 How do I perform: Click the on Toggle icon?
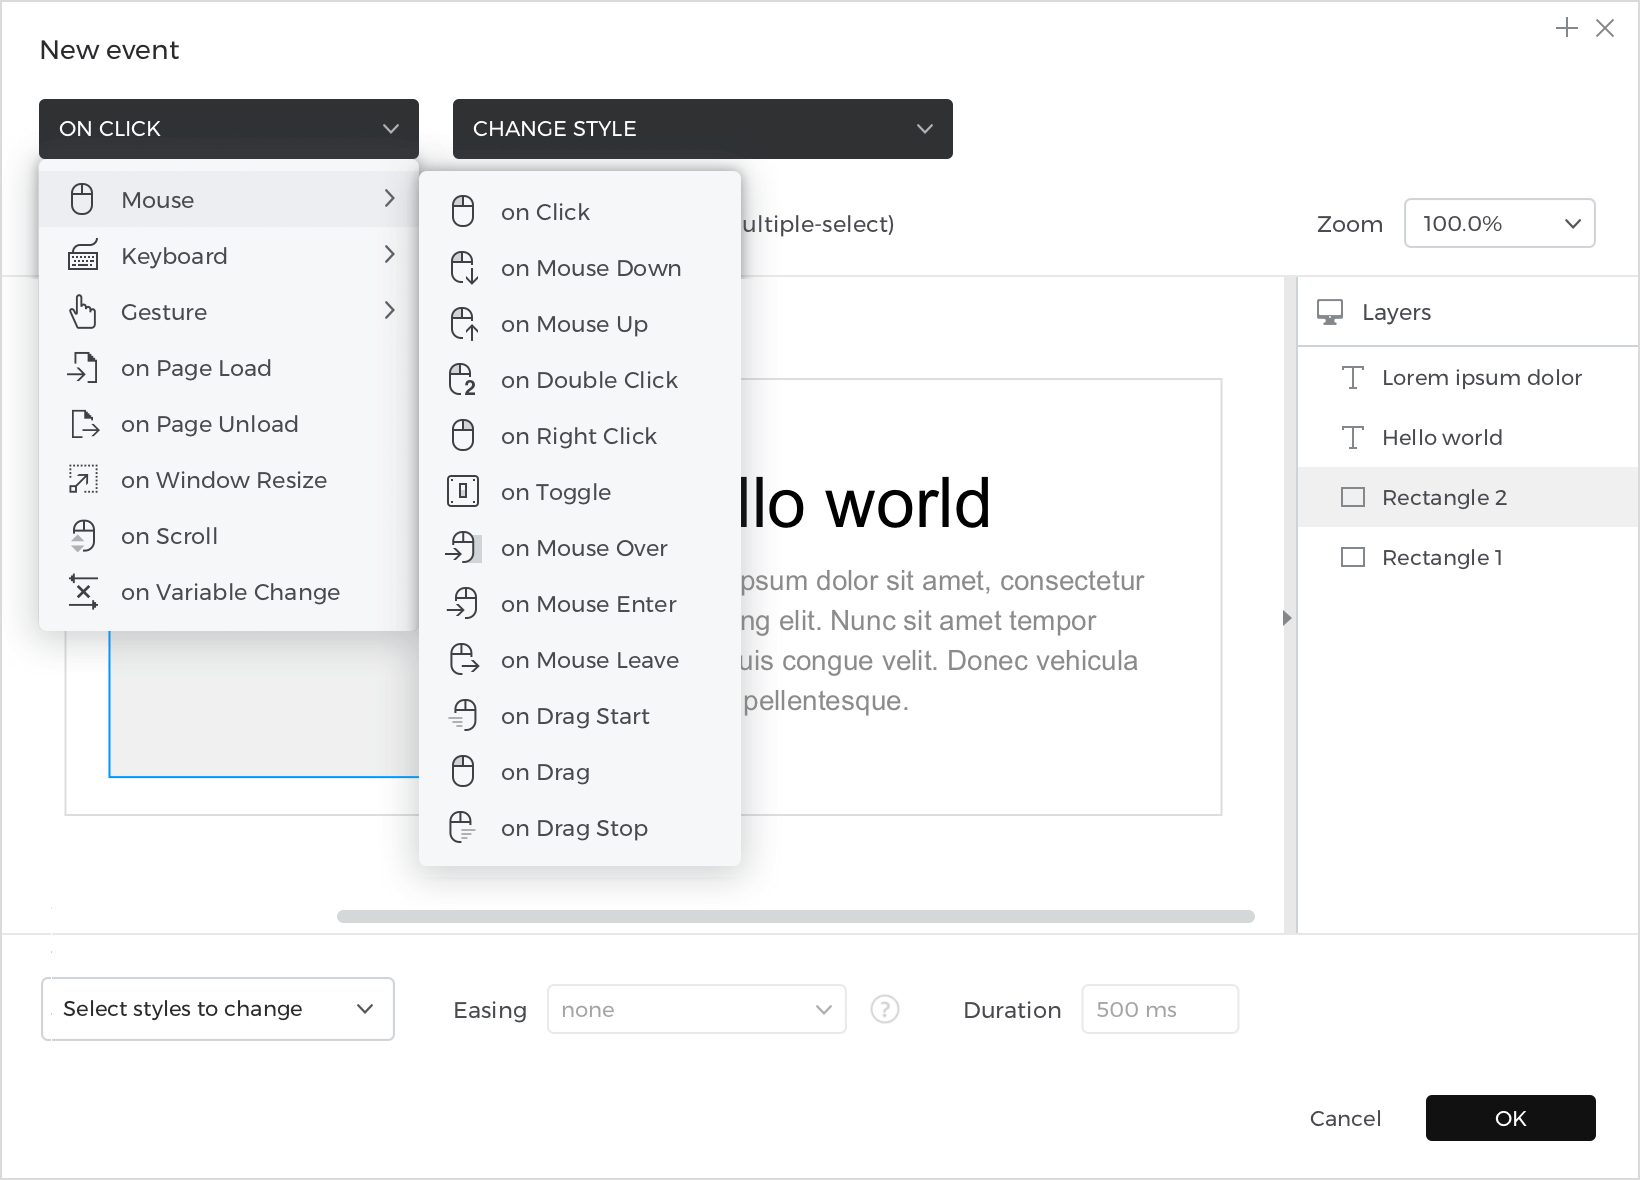pos(463,492)
